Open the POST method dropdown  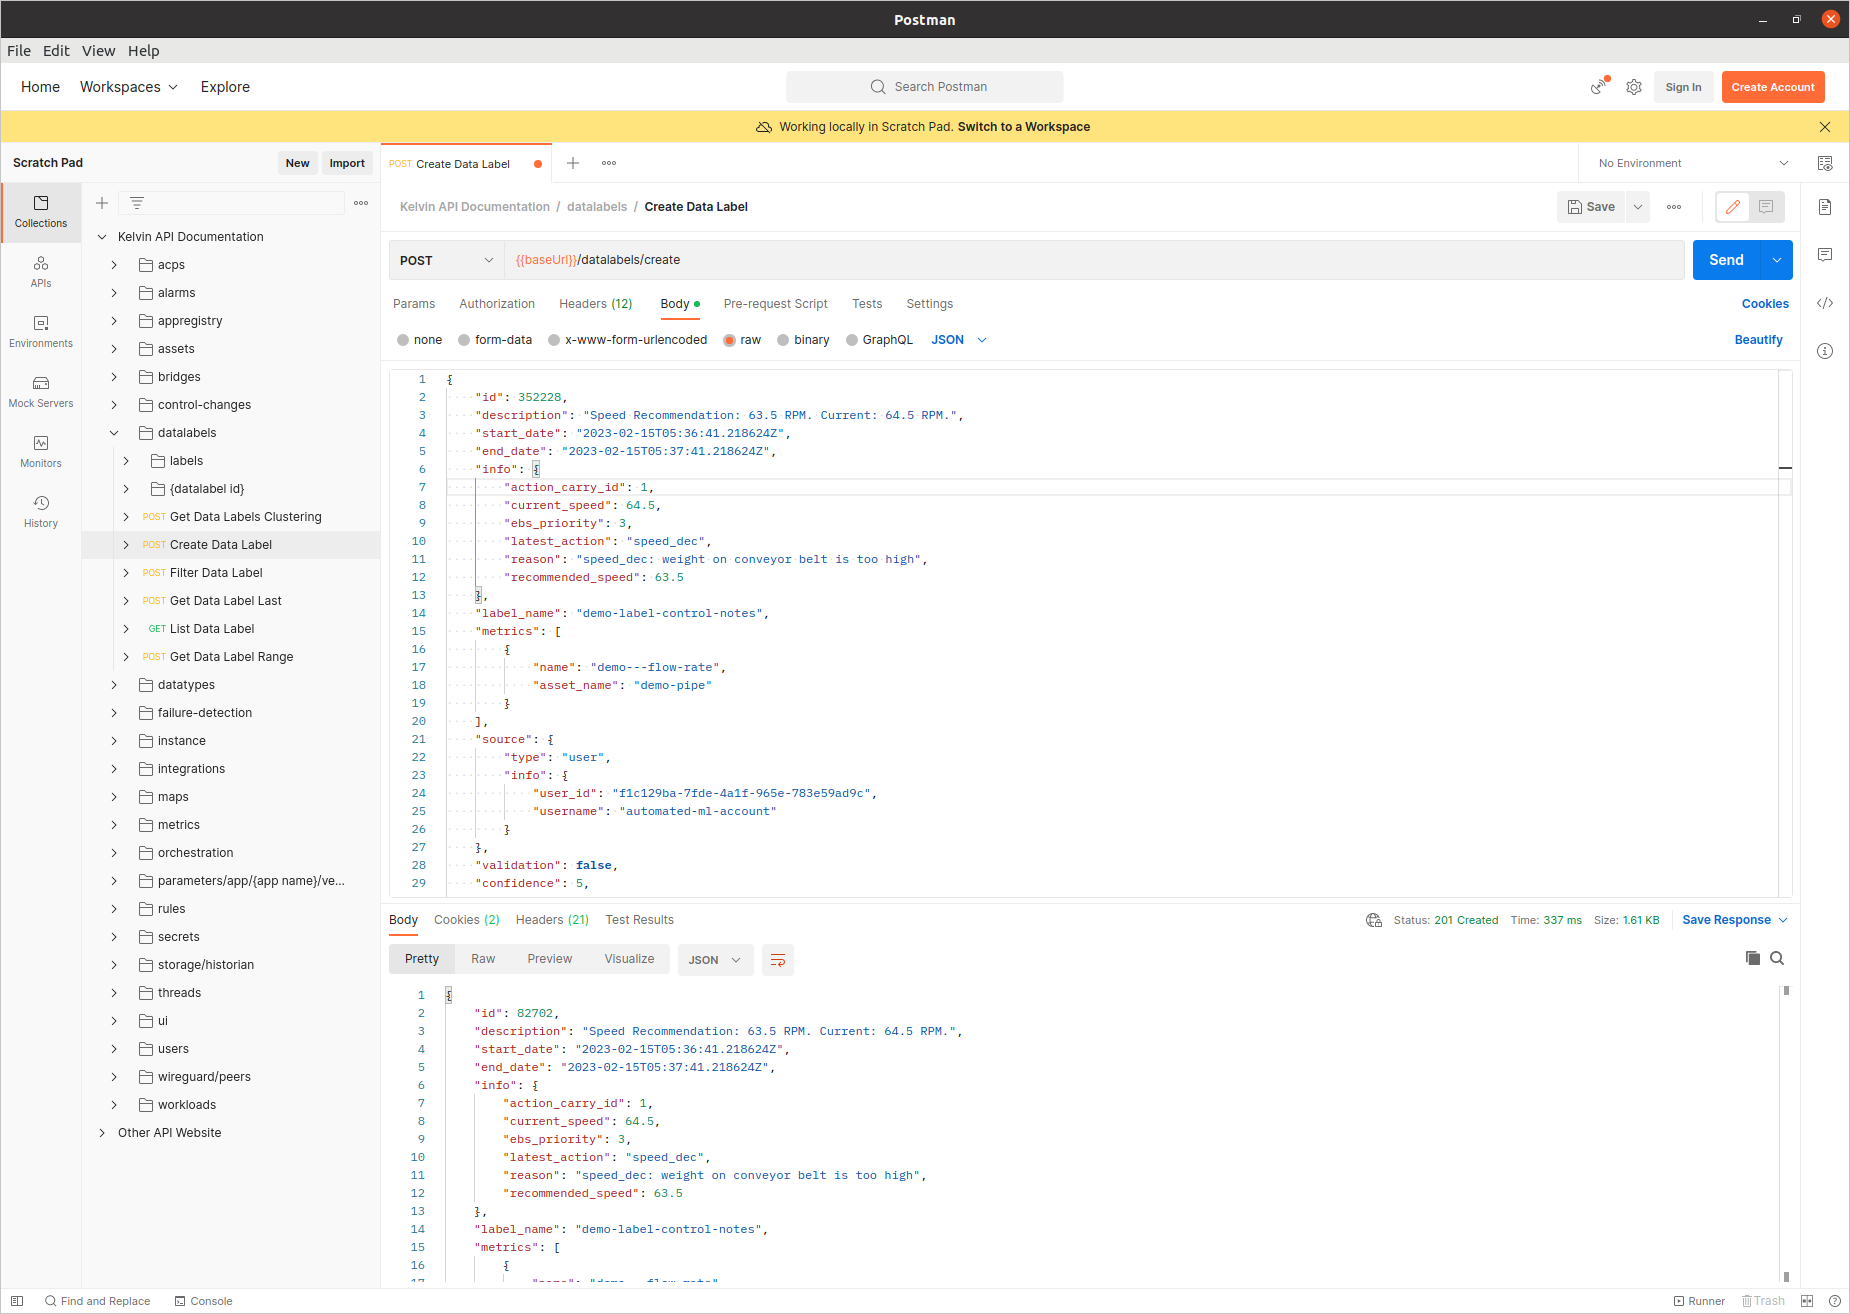(446, 260)
